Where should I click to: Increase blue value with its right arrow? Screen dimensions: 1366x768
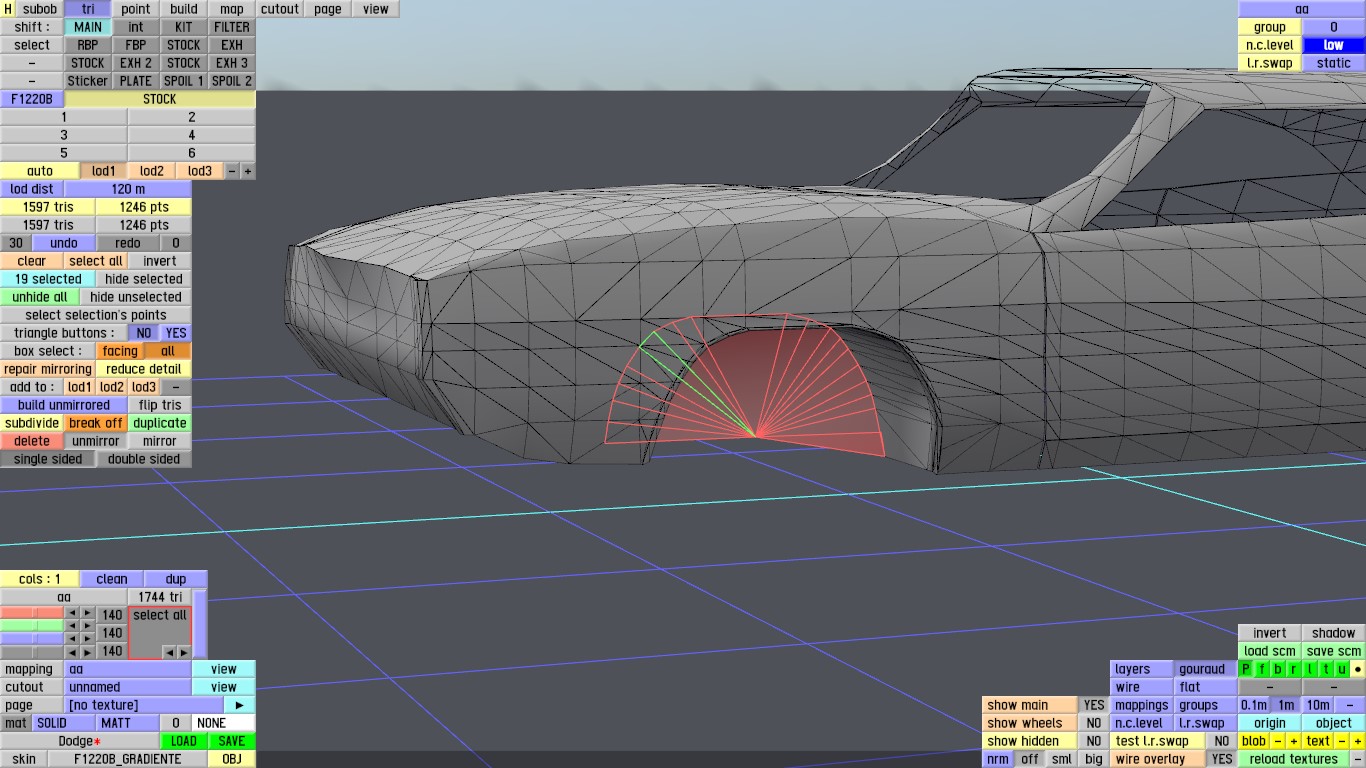(88, 639)
